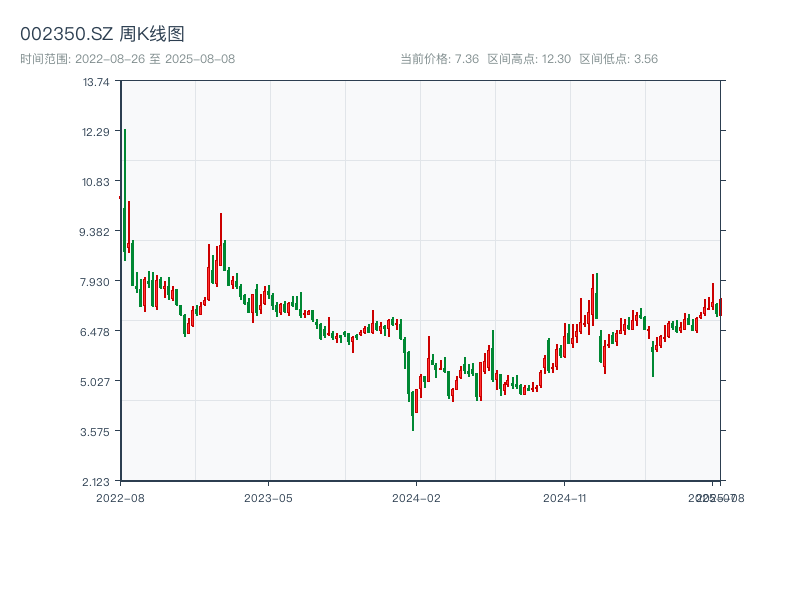
Task: Click the 002350.SZ 周K线图 chart title
Action: 102,34
